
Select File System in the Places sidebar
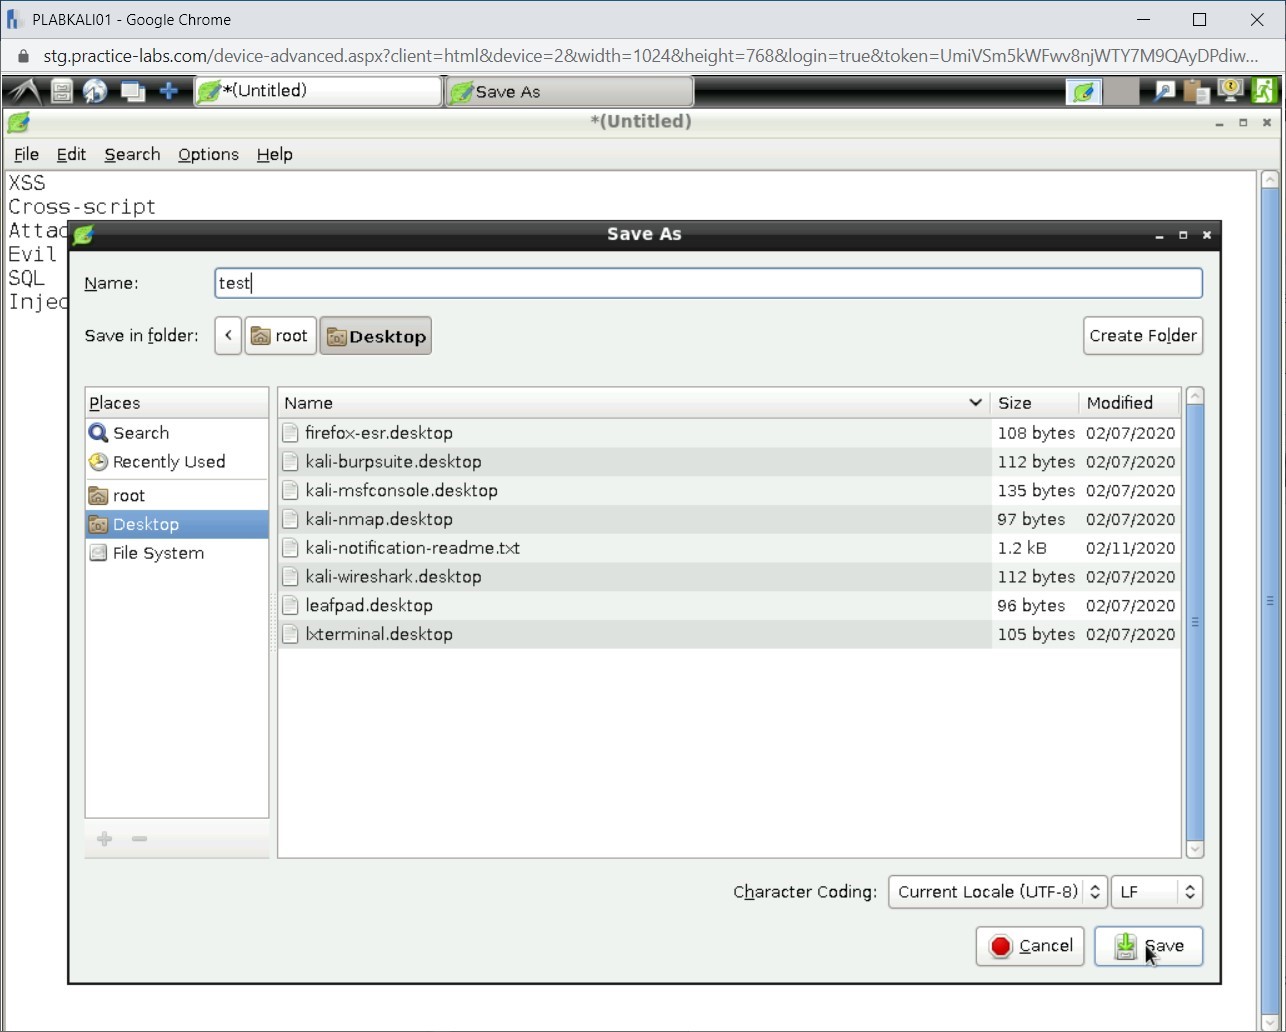point(157,553)
